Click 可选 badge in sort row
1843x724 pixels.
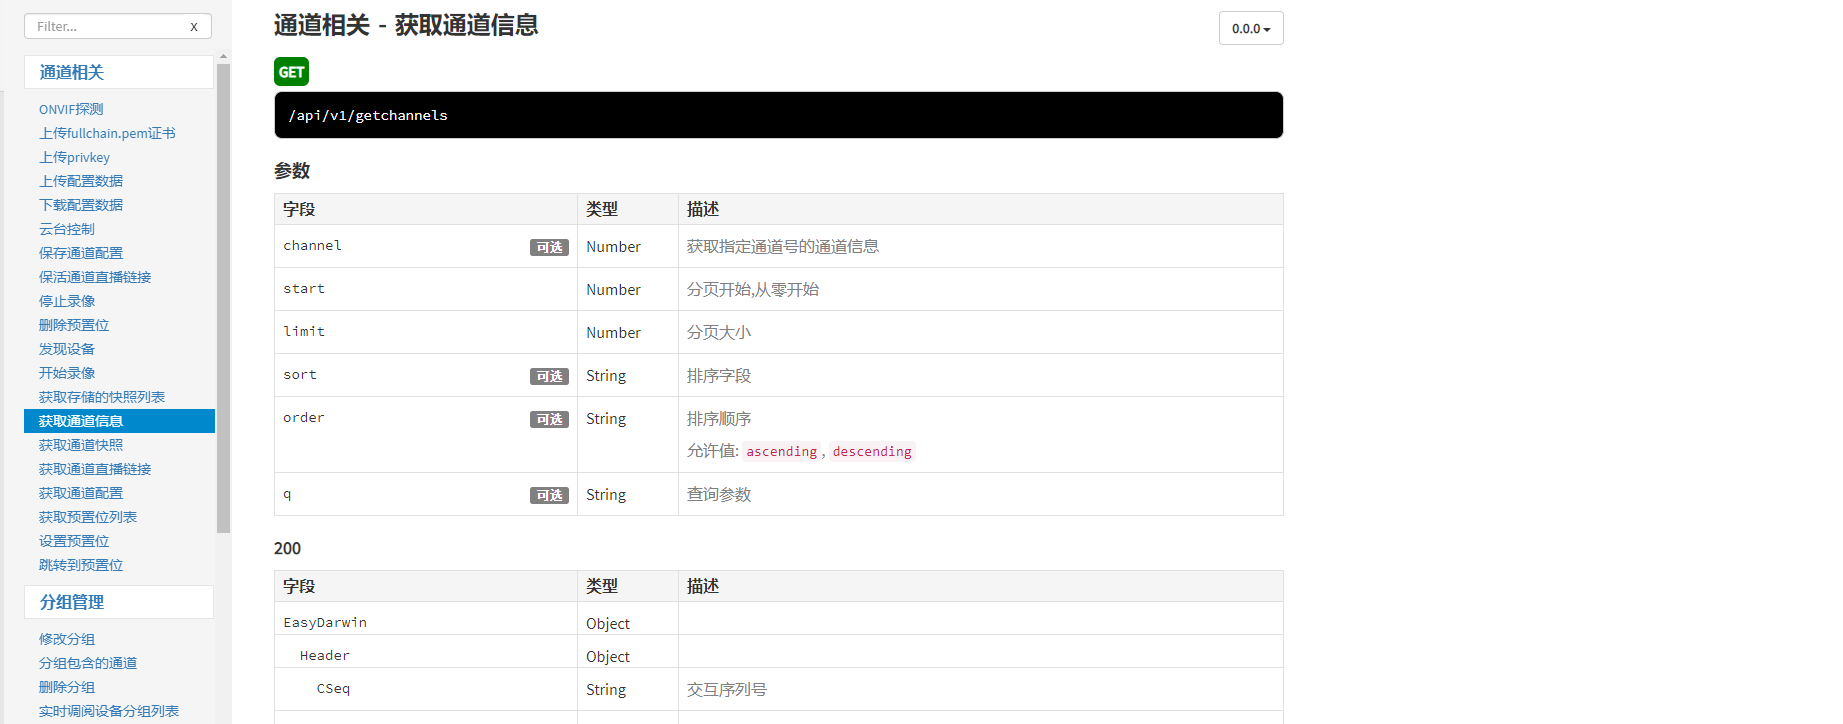pos(549,376)
